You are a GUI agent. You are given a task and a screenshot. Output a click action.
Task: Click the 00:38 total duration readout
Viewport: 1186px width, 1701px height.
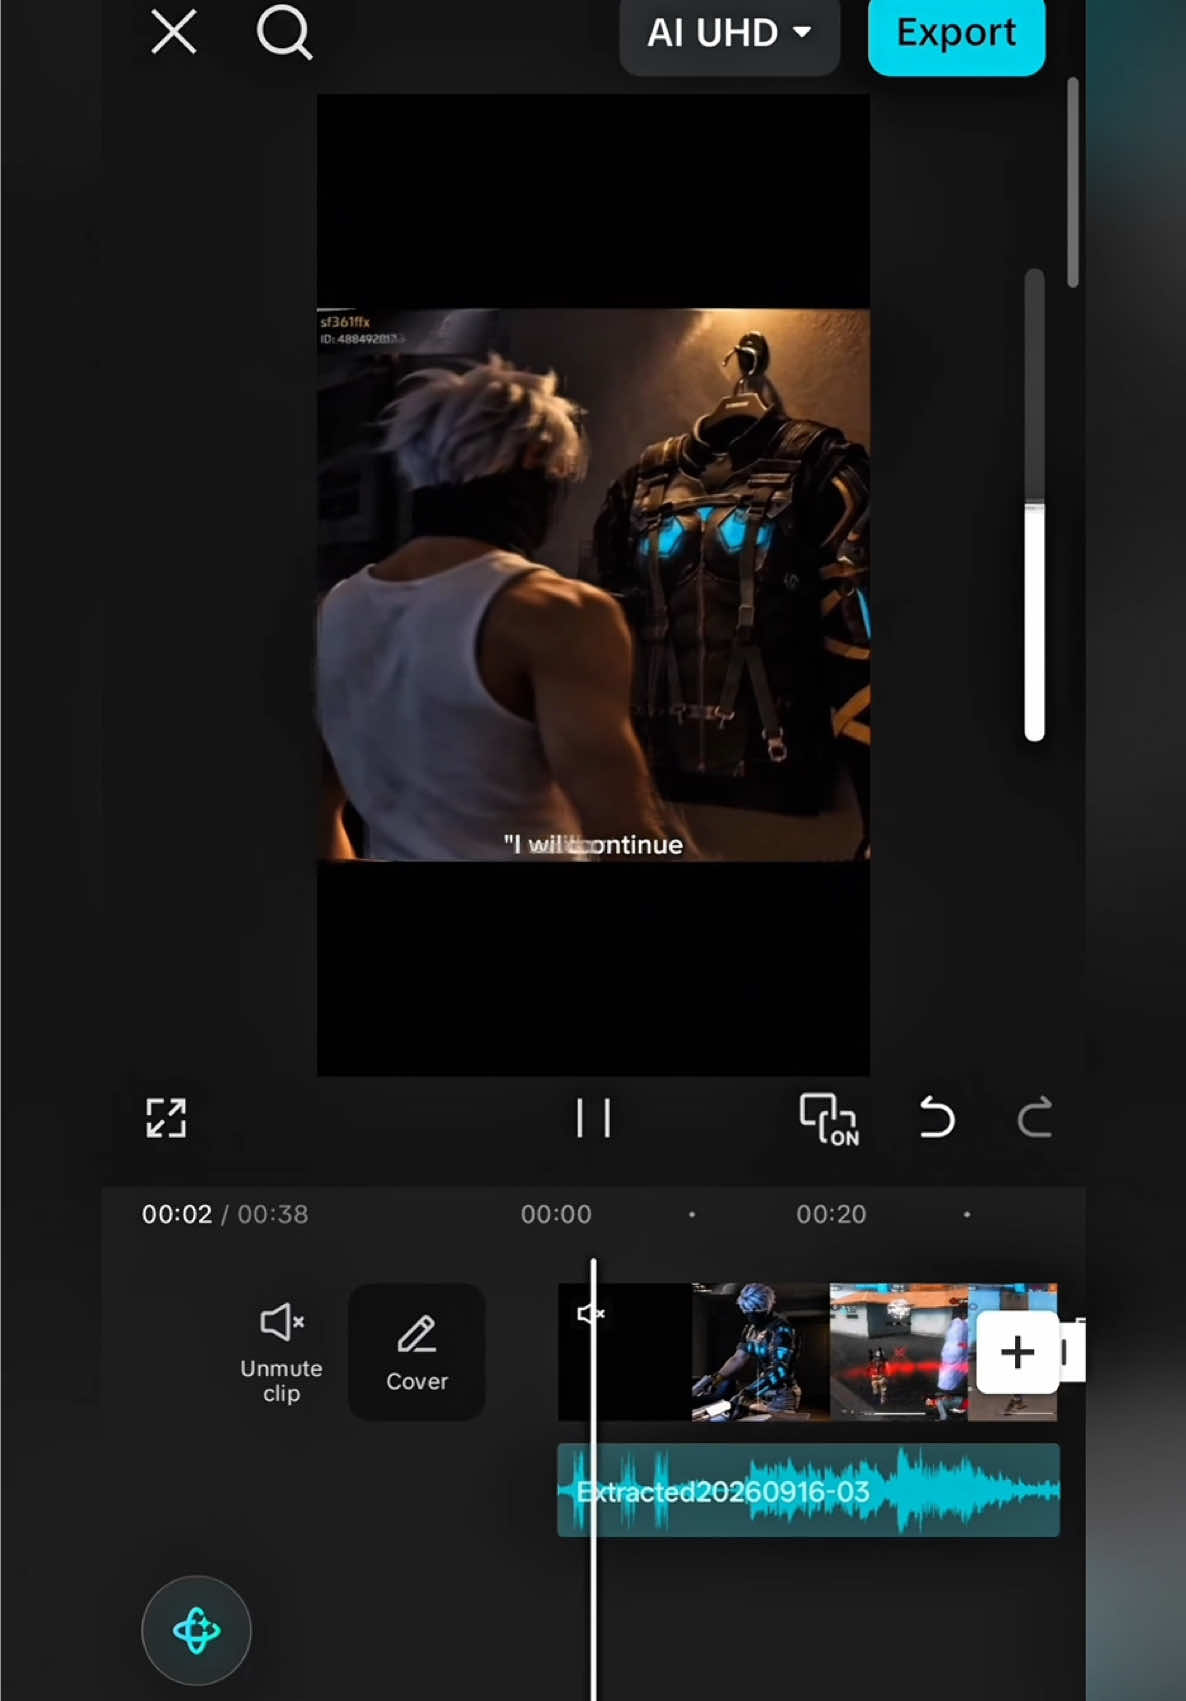(273, 1214)
